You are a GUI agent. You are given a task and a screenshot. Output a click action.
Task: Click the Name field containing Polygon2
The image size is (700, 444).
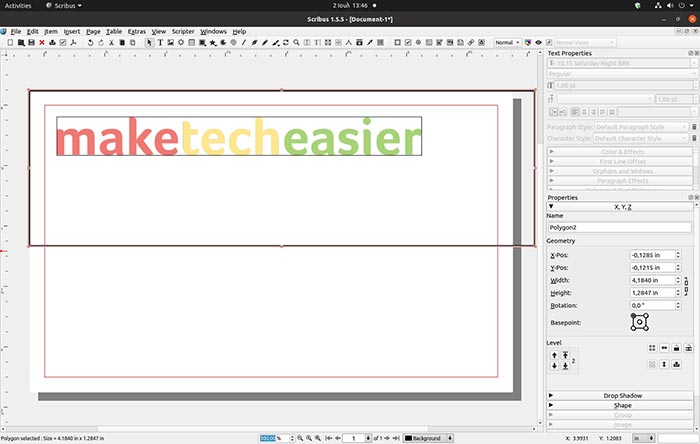pos(620,227)
